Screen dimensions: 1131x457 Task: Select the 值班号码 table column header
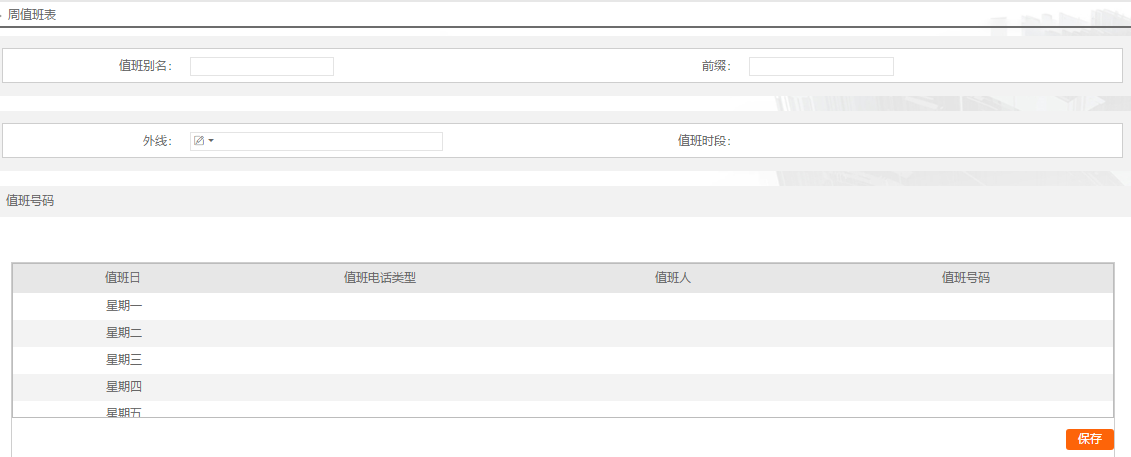click(x=966, y=278)
